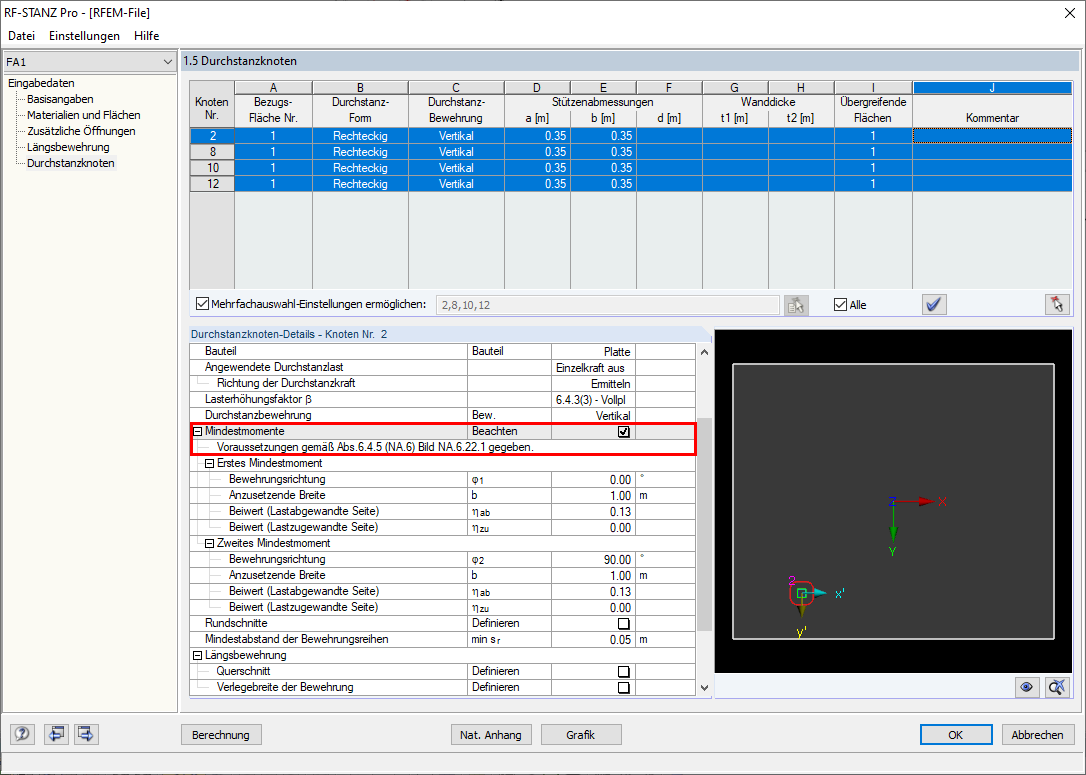The image size is (1086, 775).
Task: Select nodes graphically via the list-picker icon
Action: click(x=795, y=304)
